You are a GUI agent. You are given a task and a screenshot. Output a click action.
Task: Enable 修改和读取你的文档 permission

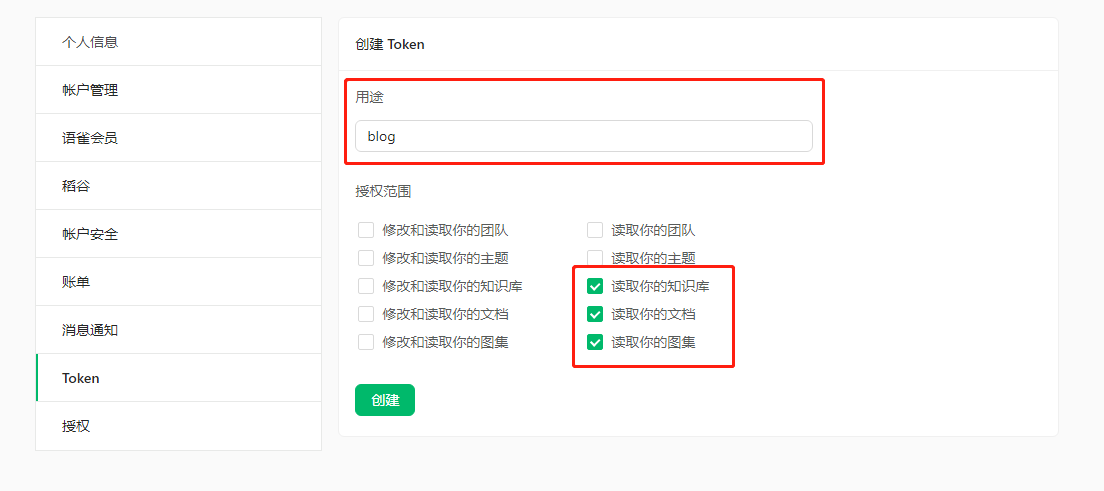(x=366, y=314)
